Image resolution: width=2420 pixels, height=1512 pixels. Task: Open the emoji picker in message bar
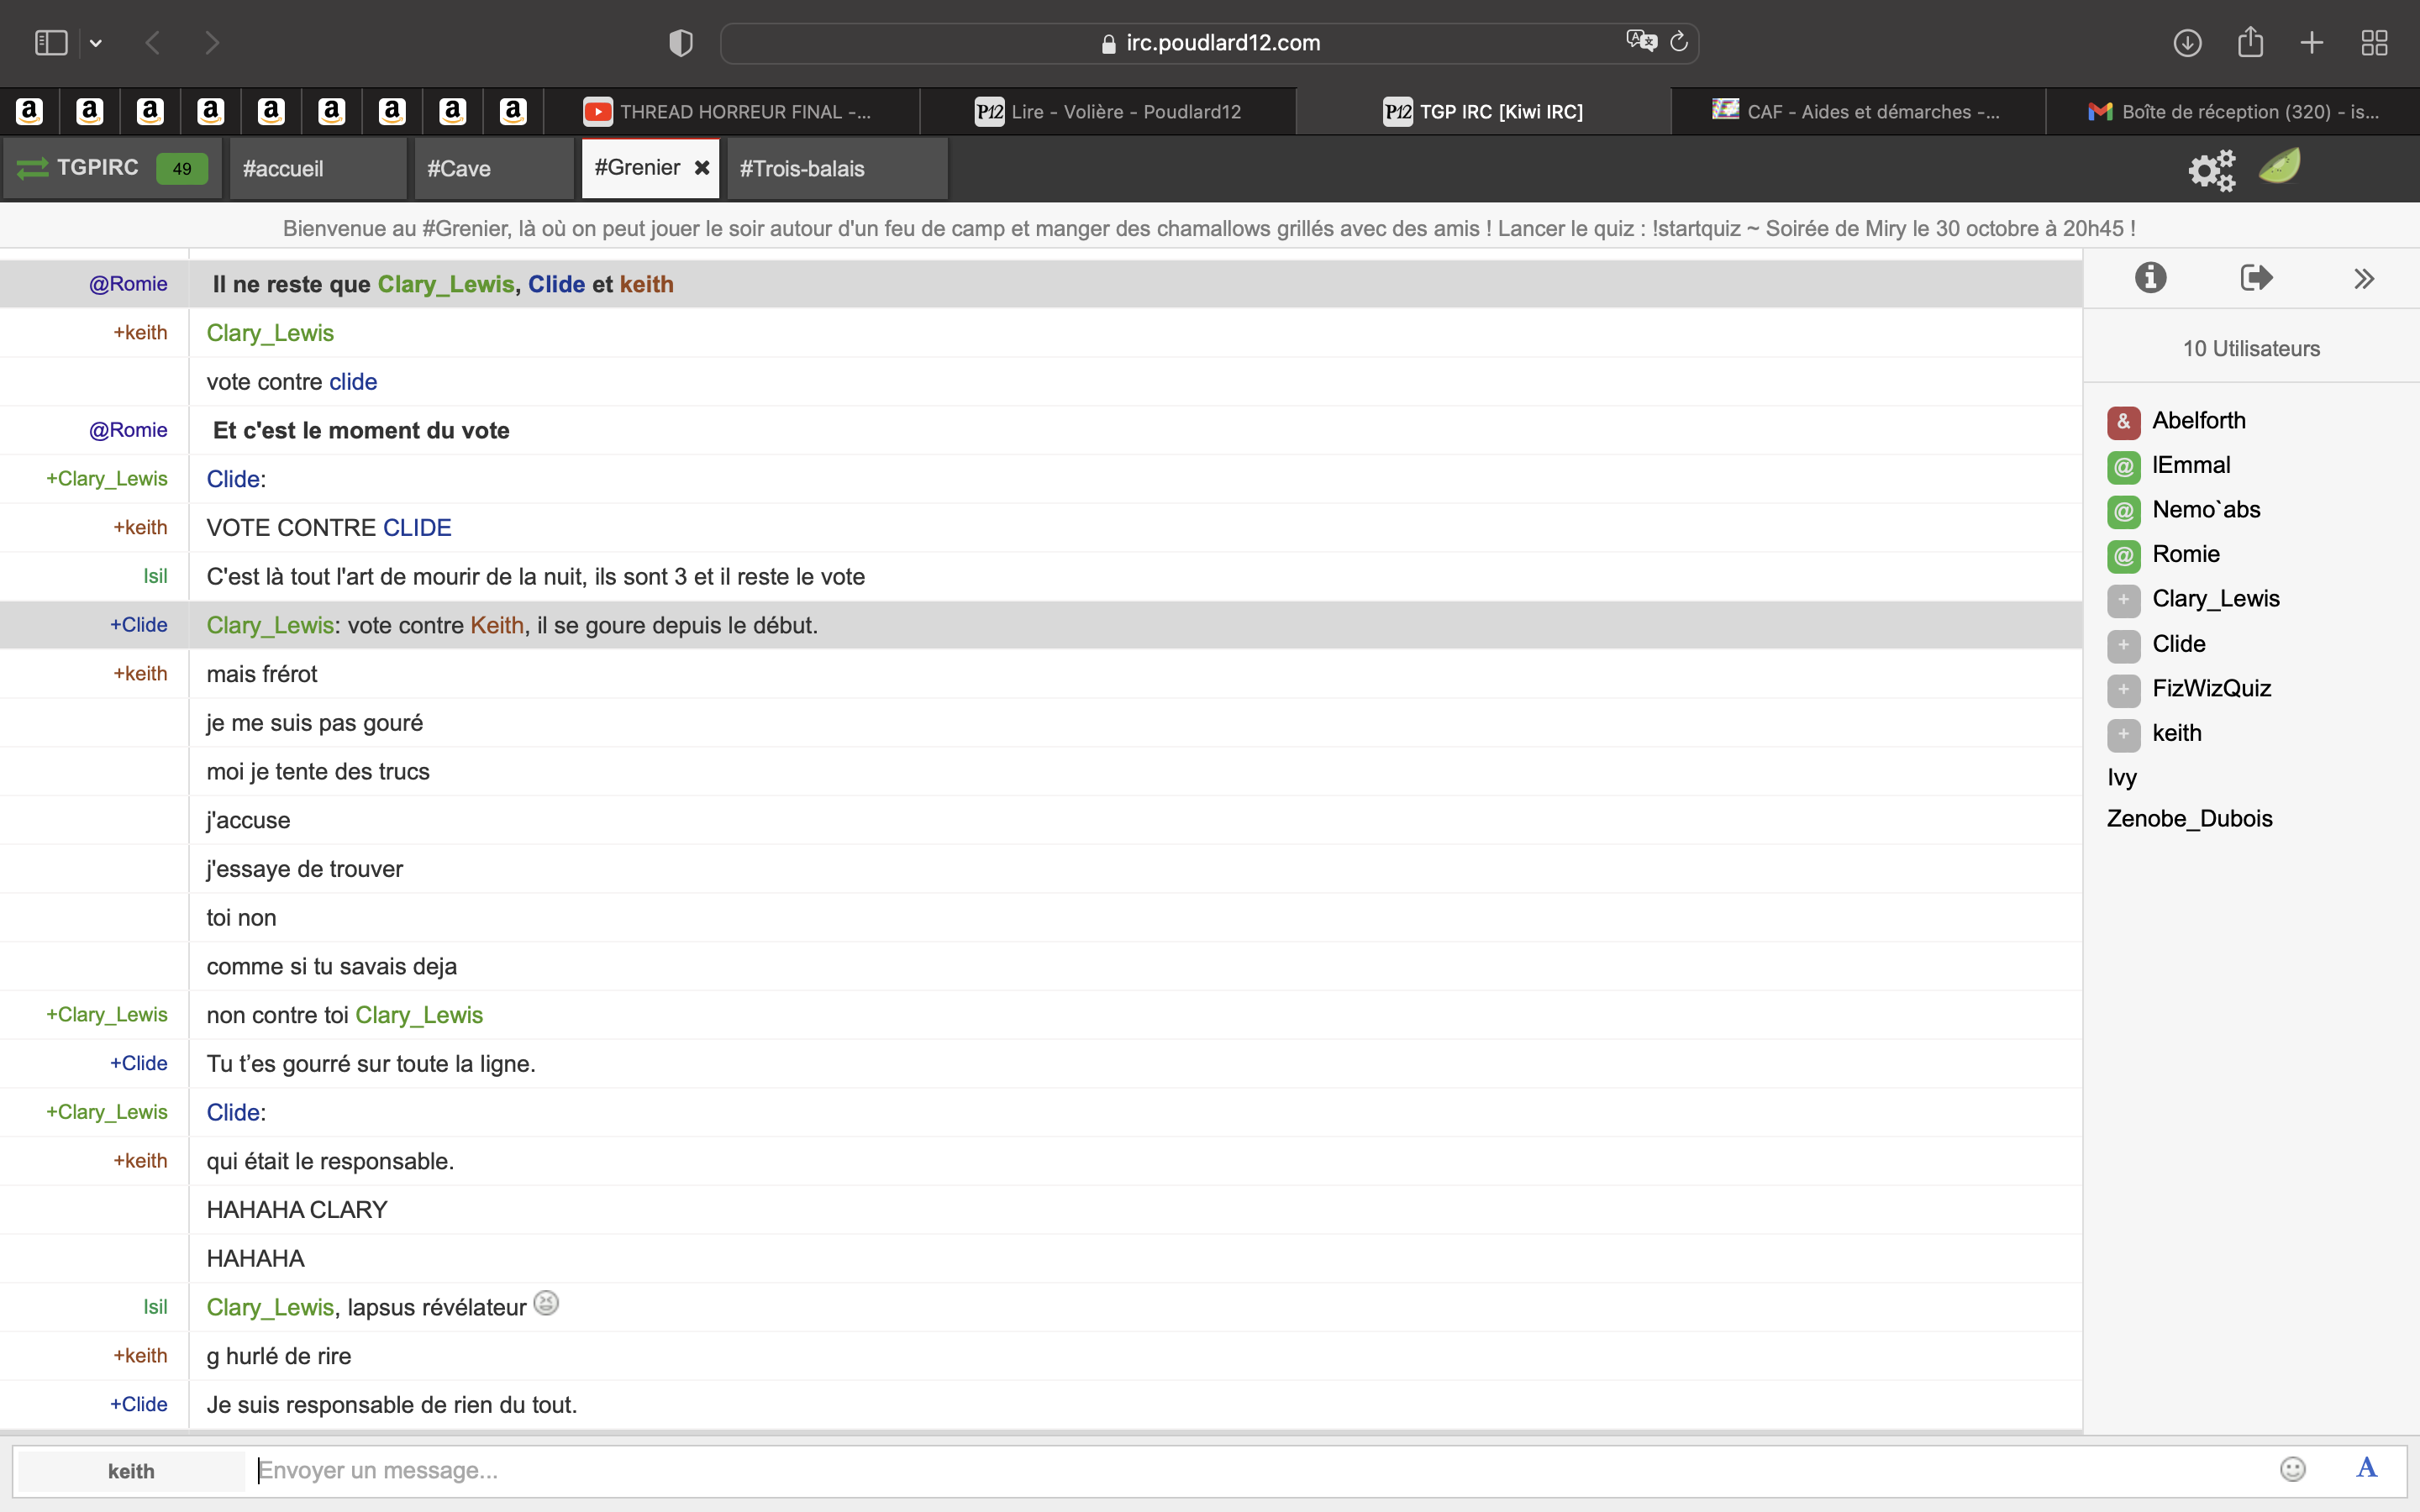coord(2292,1468)
